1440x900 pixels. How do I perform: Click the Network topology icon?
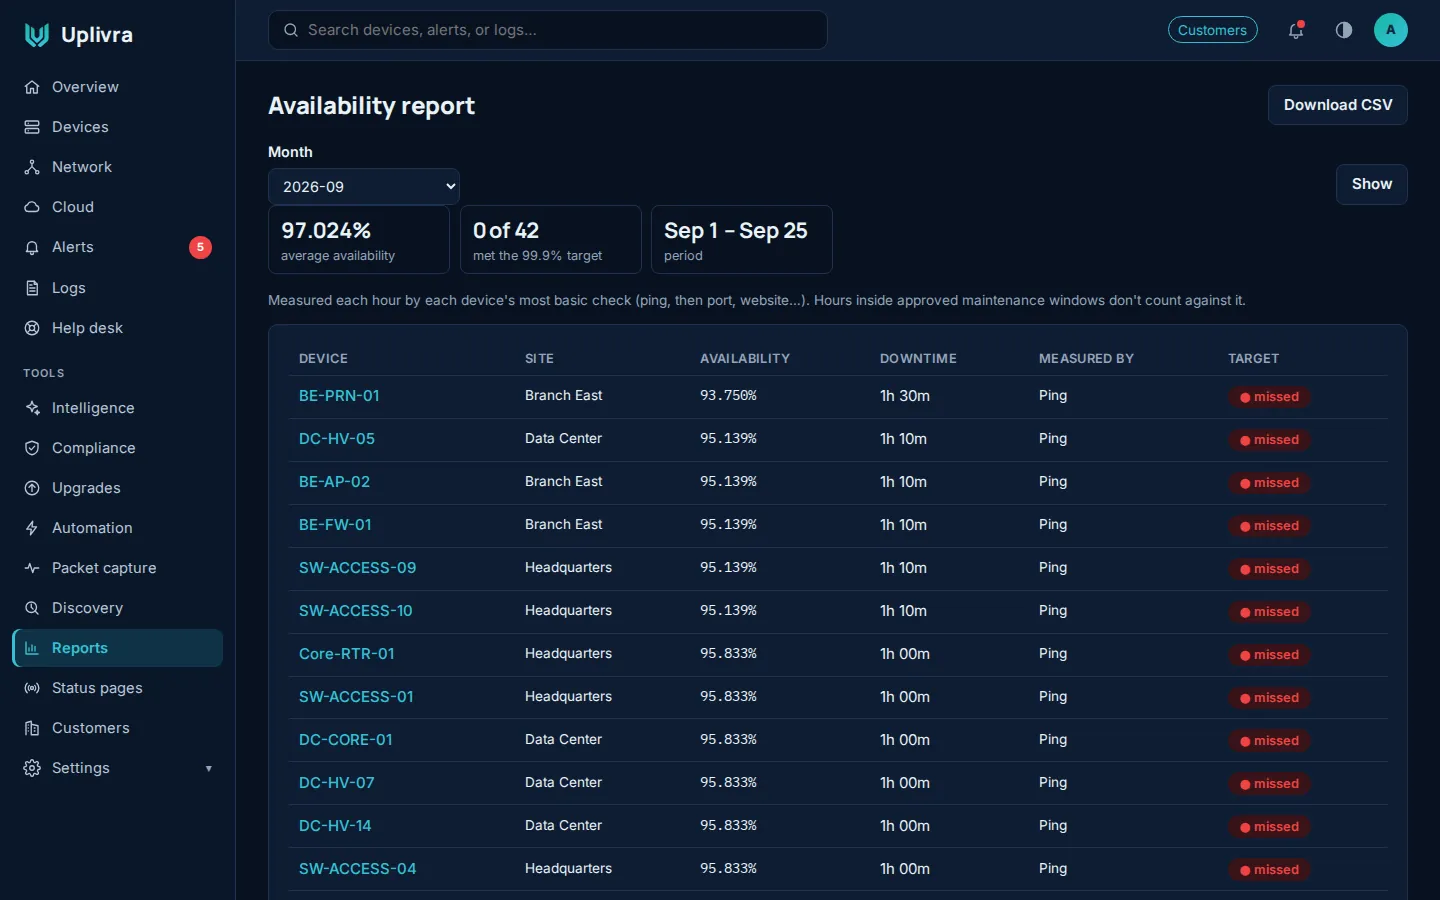[x=32, y=167]
